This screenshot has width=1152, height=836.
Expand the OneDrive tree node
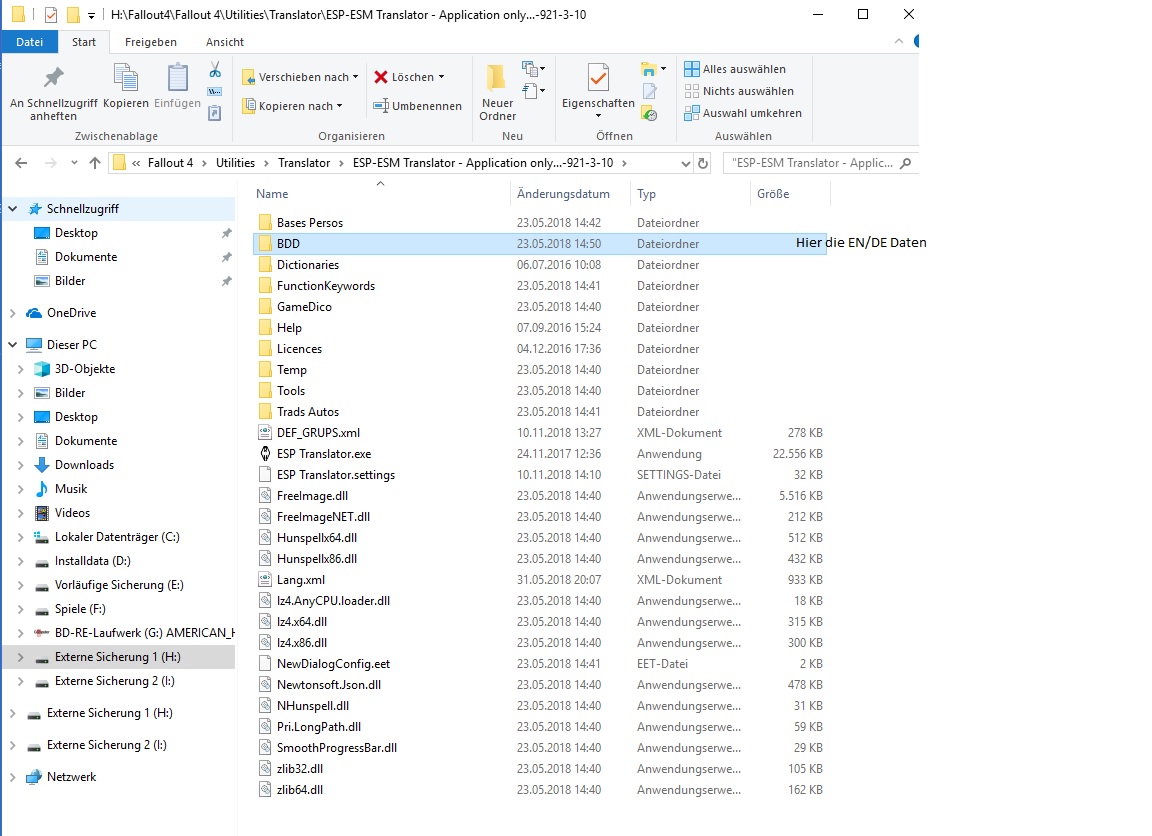[x=12, y=313]
